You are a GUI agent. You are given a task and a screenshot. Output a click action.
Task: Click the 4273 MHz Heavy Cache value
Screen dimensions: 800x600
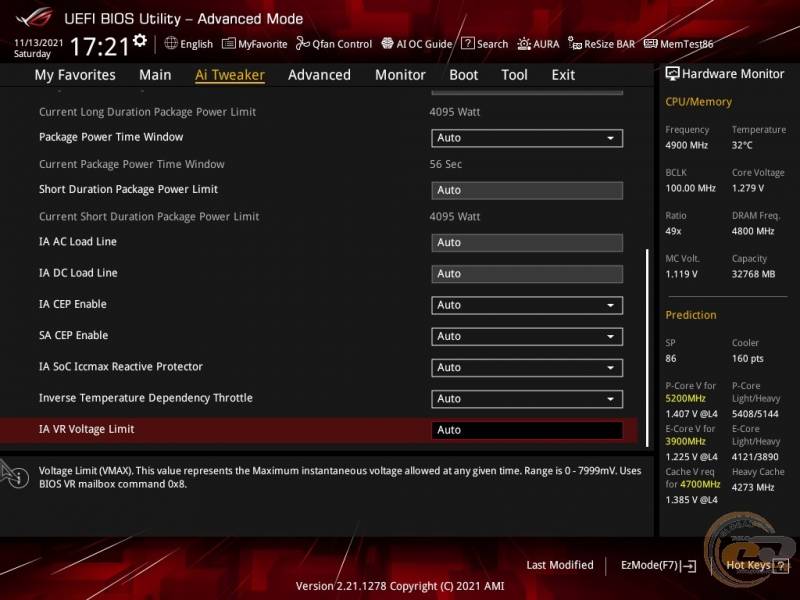click(753, 488)
